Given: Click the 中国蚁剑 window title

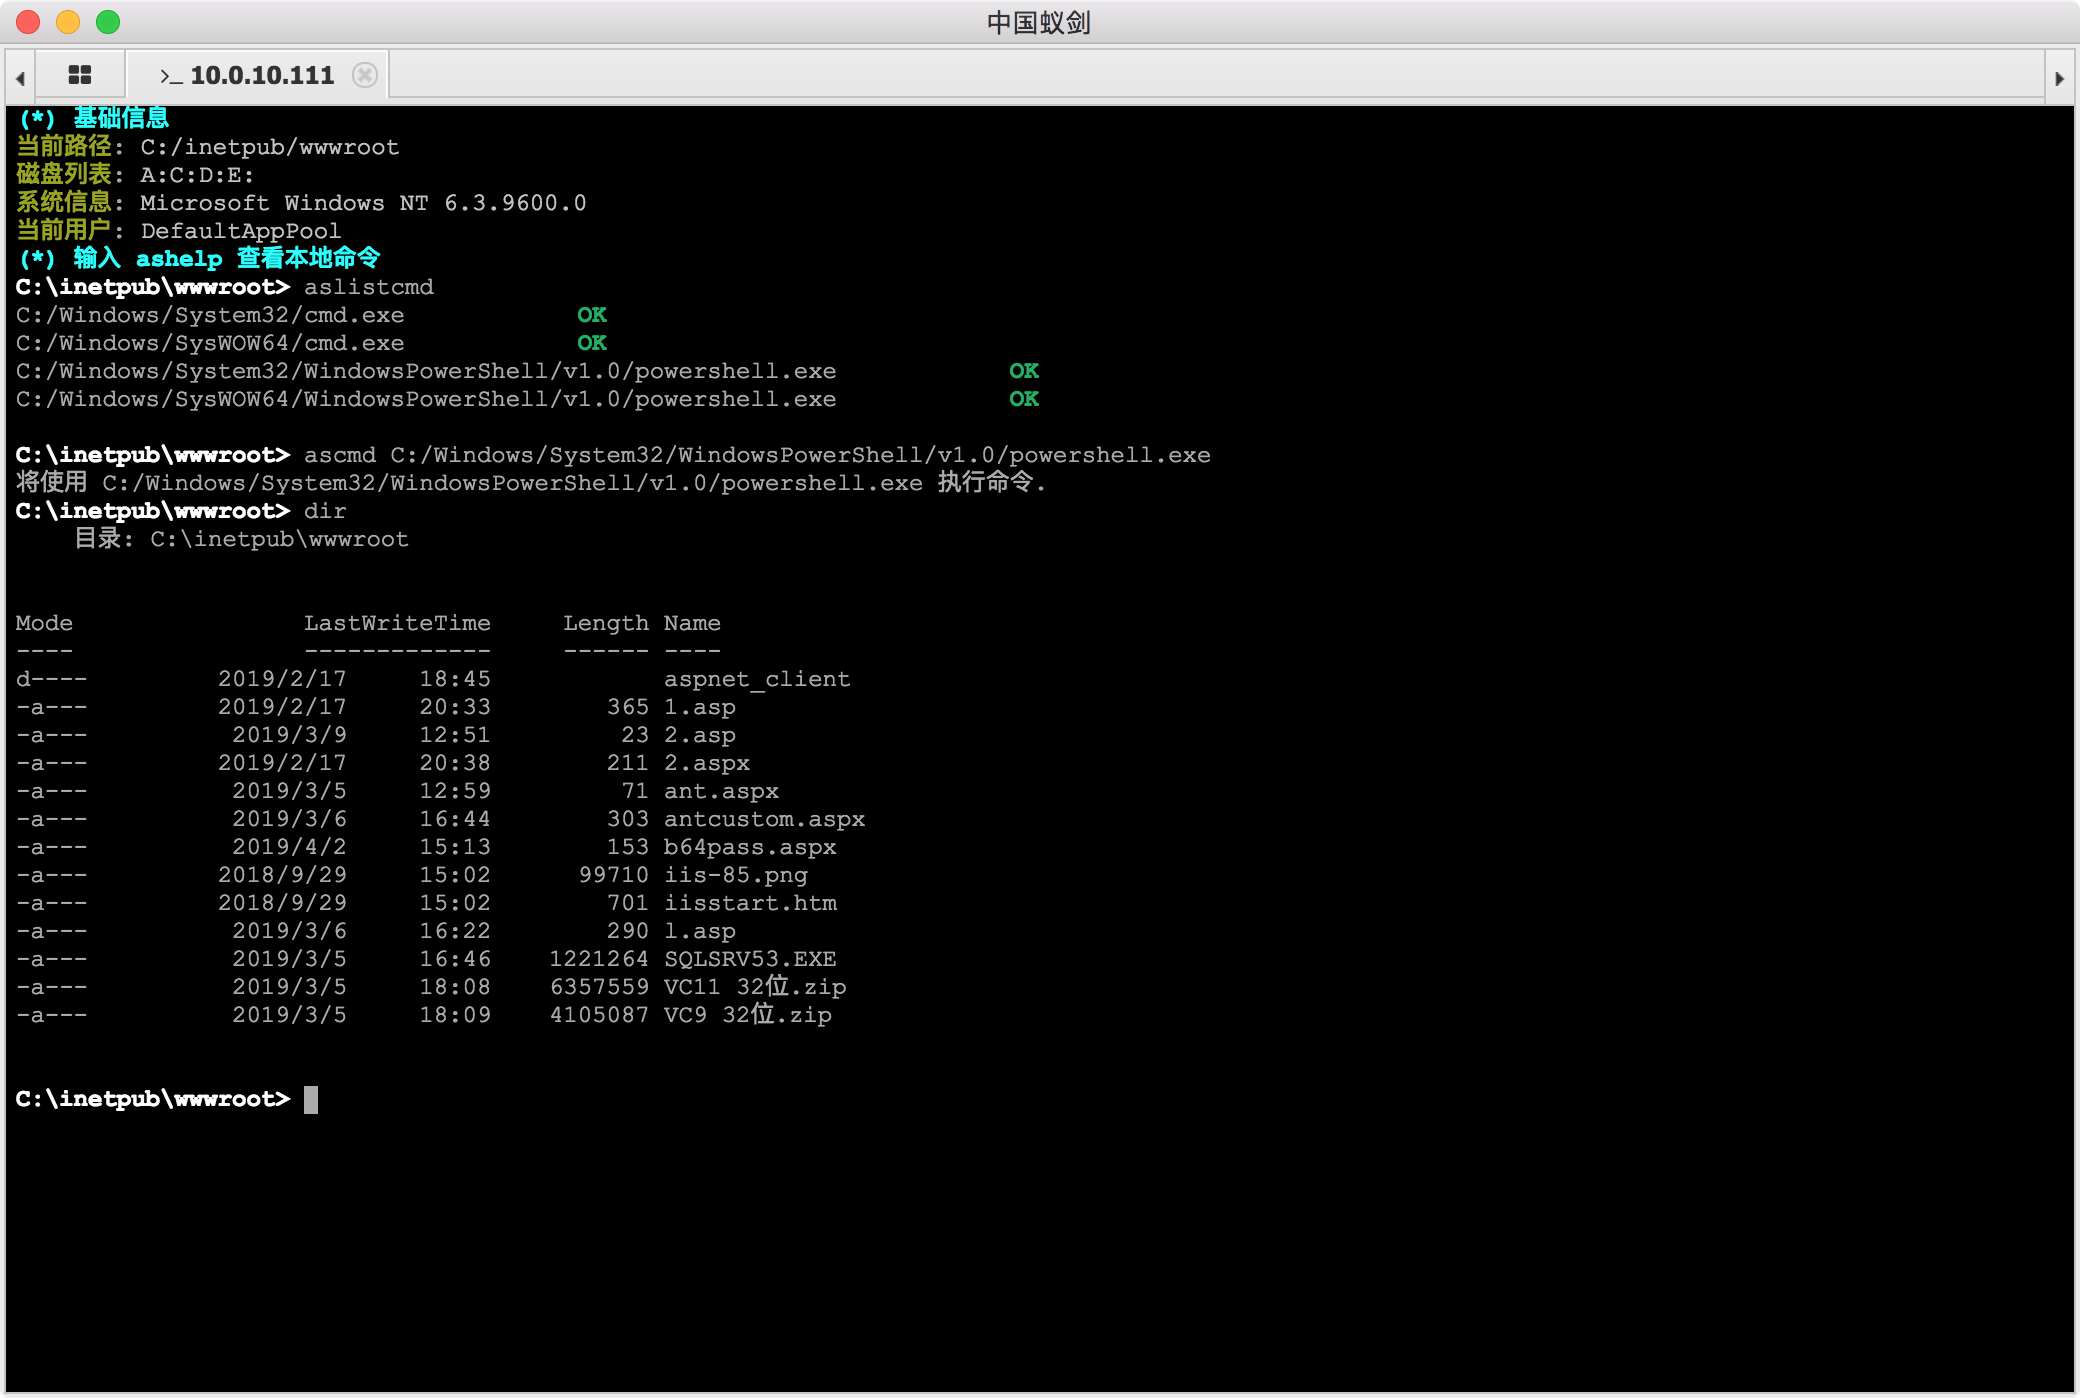Looking at the screenshot, I should (1038, 22).
